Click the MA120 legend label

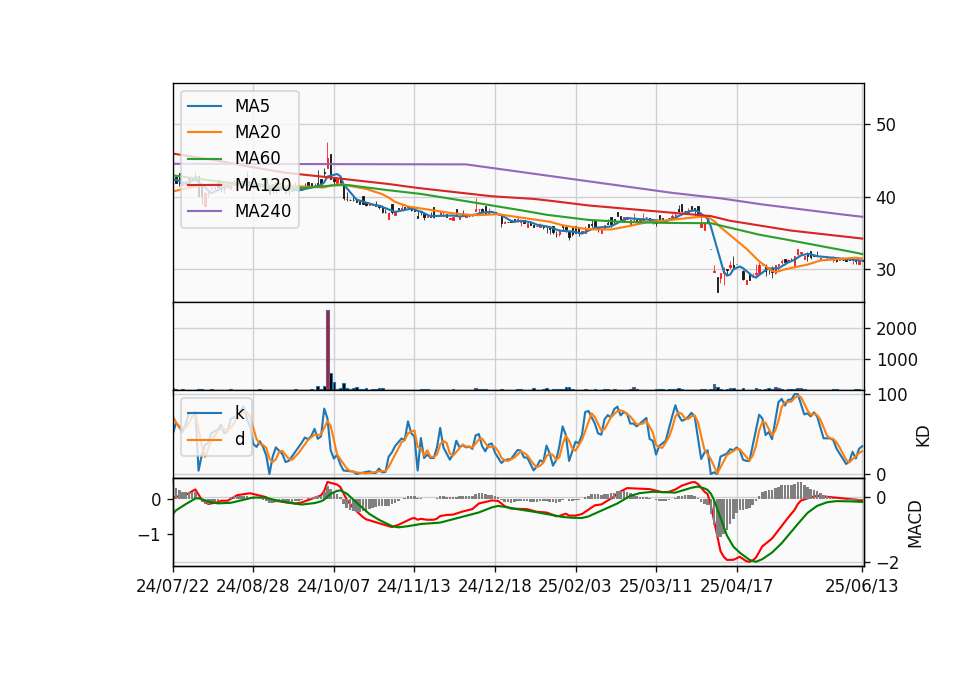pos(263,185)
